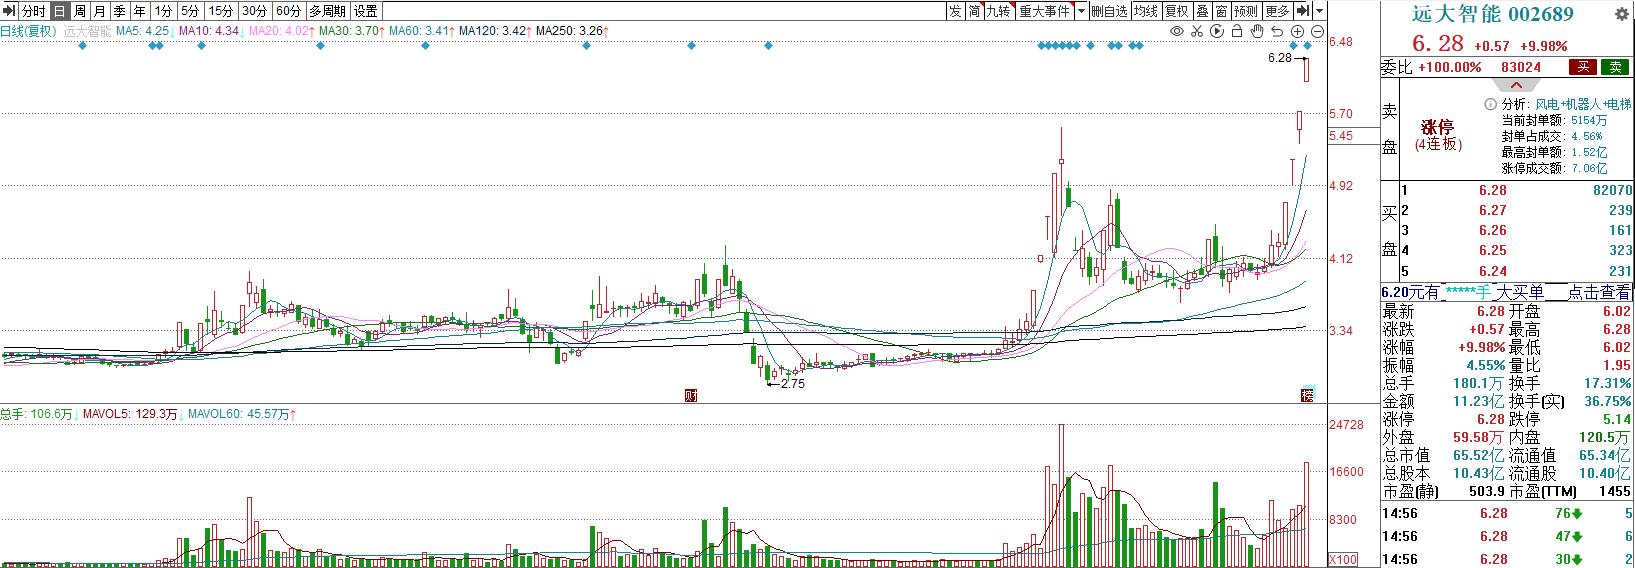Click the collapse arrow icon left of 分时
This screenshot has height=568, width=1635.
coord(9,11)
